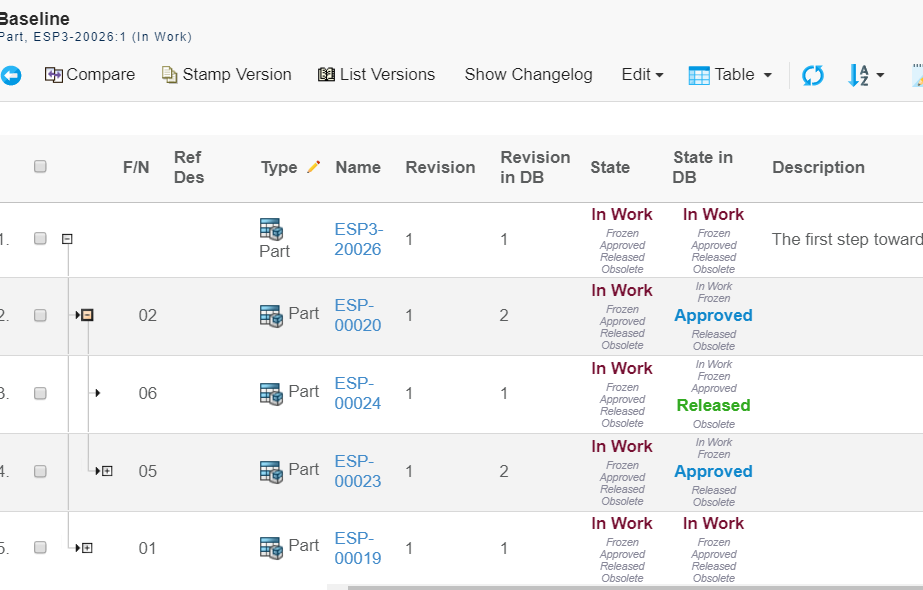This screenshot has width=923, height=590.
Task: Check the box for row ESP-00023
Action: click(x=40, y=471)
